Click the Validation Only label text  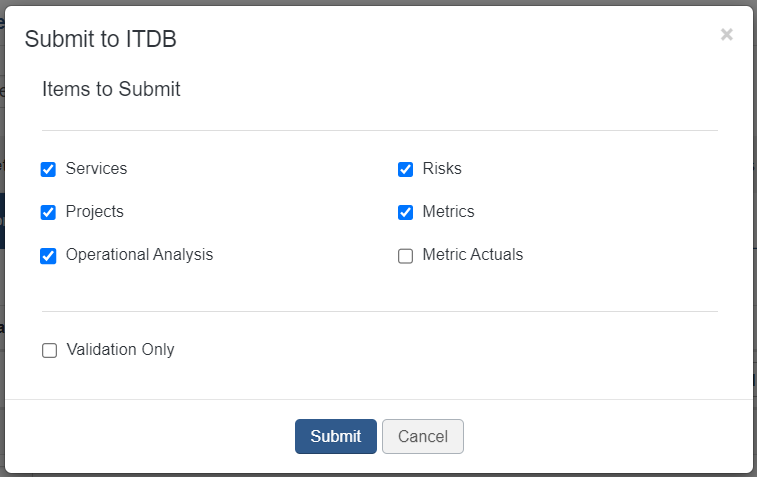pyautogui.click(x=121, y=350)
